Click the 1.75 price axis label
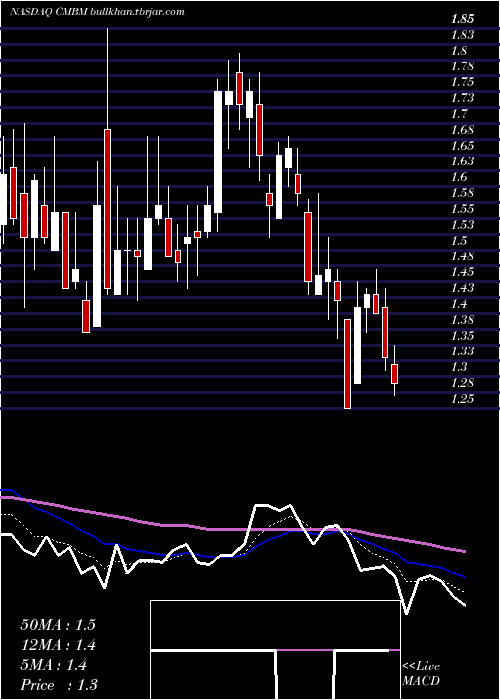The height and width of the screenshot is (700, 500). [x=462, y=82]
